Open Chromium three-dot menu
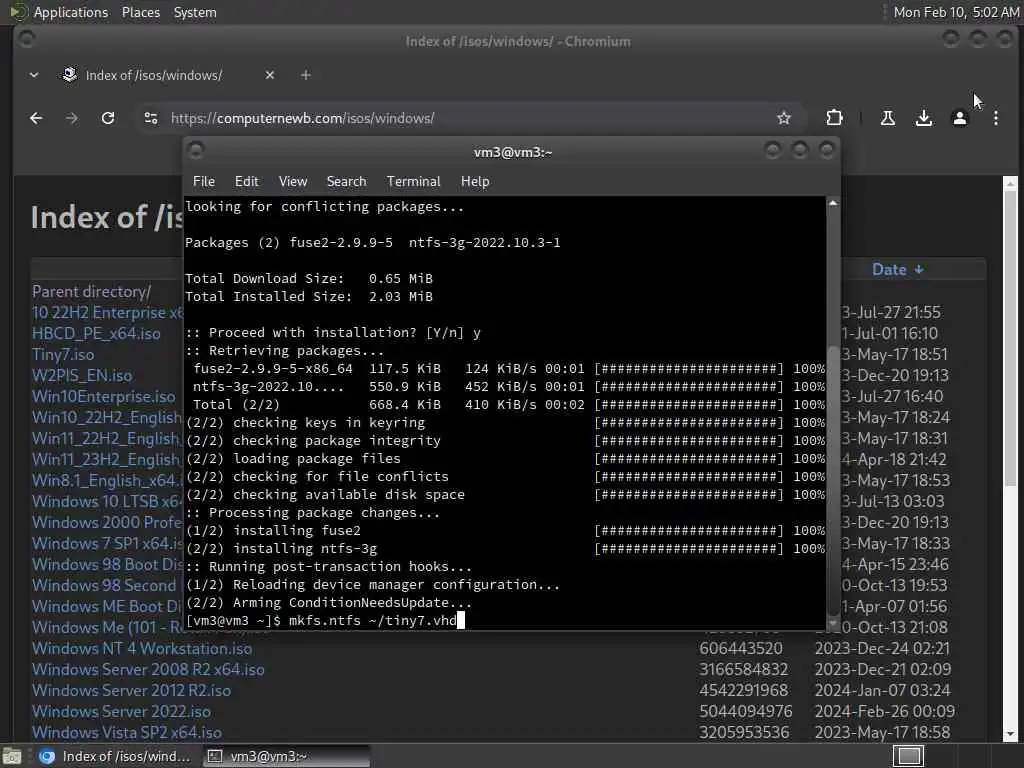Screen dimensions: 1024x768 pyautogui.click(x=995, y=118)
